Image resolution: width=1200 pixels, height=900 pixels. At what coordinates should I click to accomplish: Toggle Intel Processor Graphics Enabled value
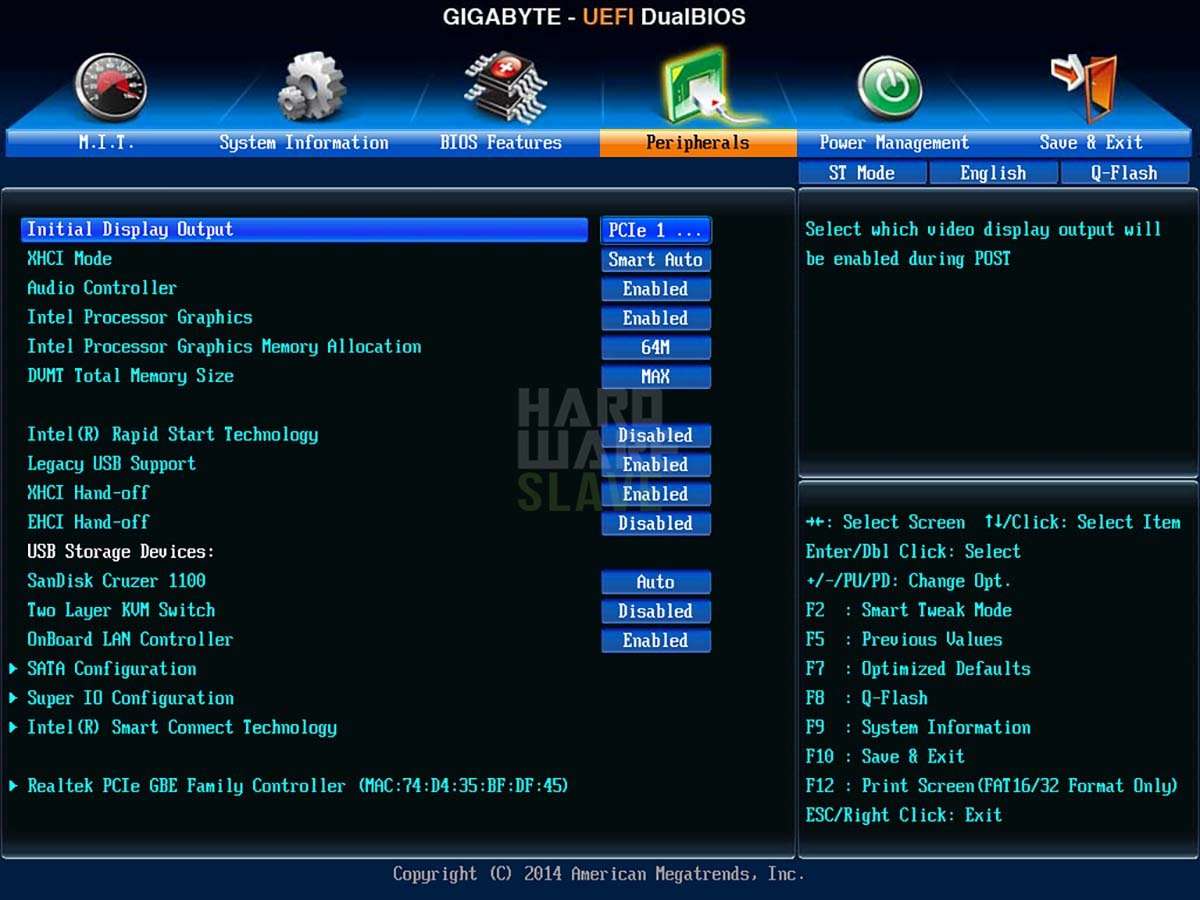pos(656,318)
